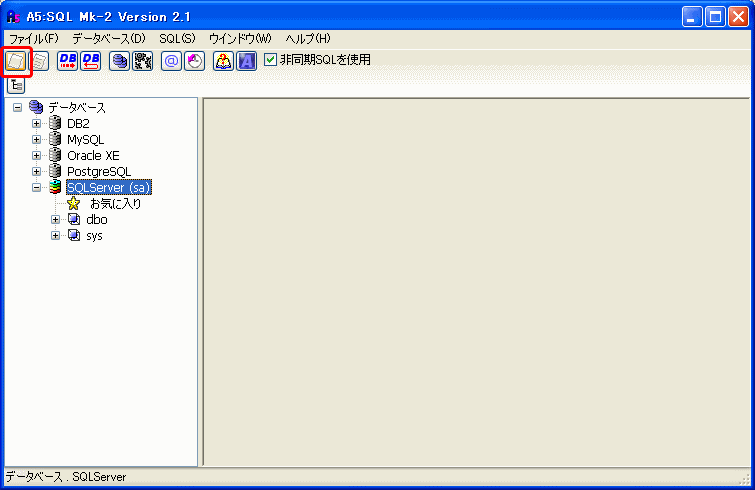Image resolution: width=755 pixels, height=490 pixels.
Task: Expand the DB2 tree node
Action: click(37, 124)
